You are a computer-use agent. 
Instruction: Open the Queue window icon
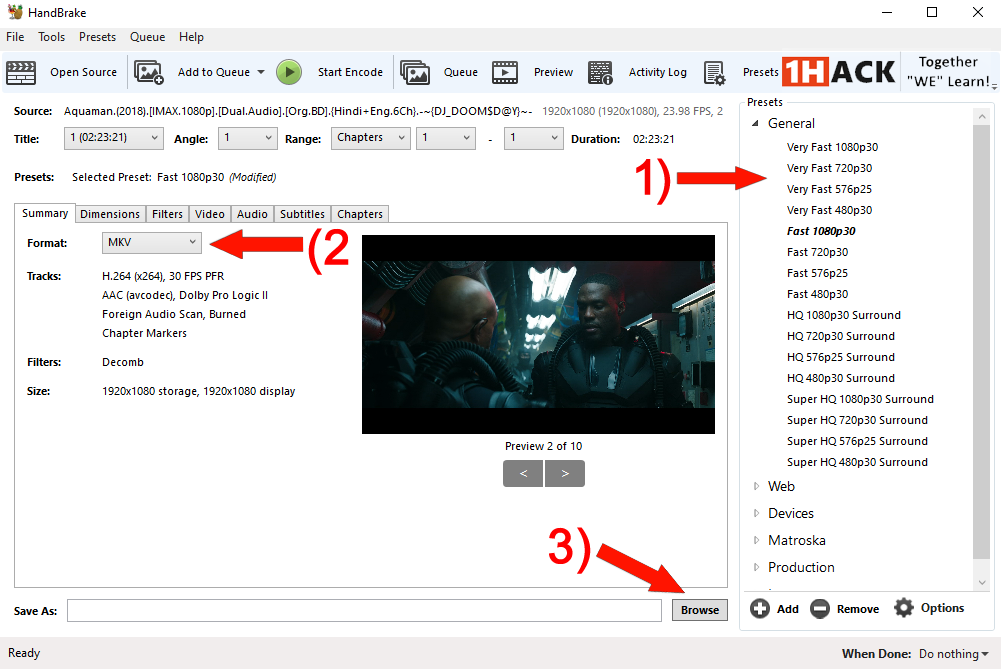point(415,72)
